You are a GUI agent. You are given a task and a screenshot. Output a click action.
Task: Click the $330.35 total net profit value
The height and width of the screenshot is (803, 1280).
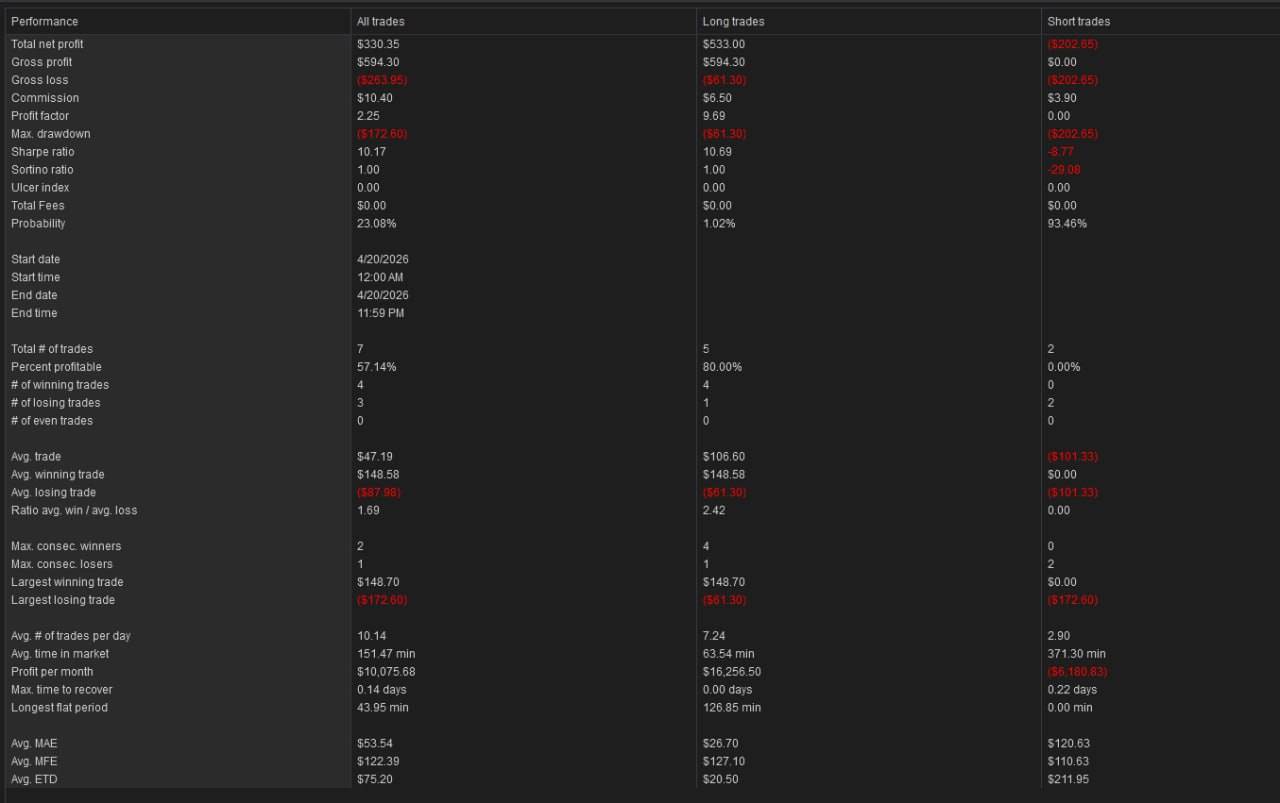tap(378, 44)
